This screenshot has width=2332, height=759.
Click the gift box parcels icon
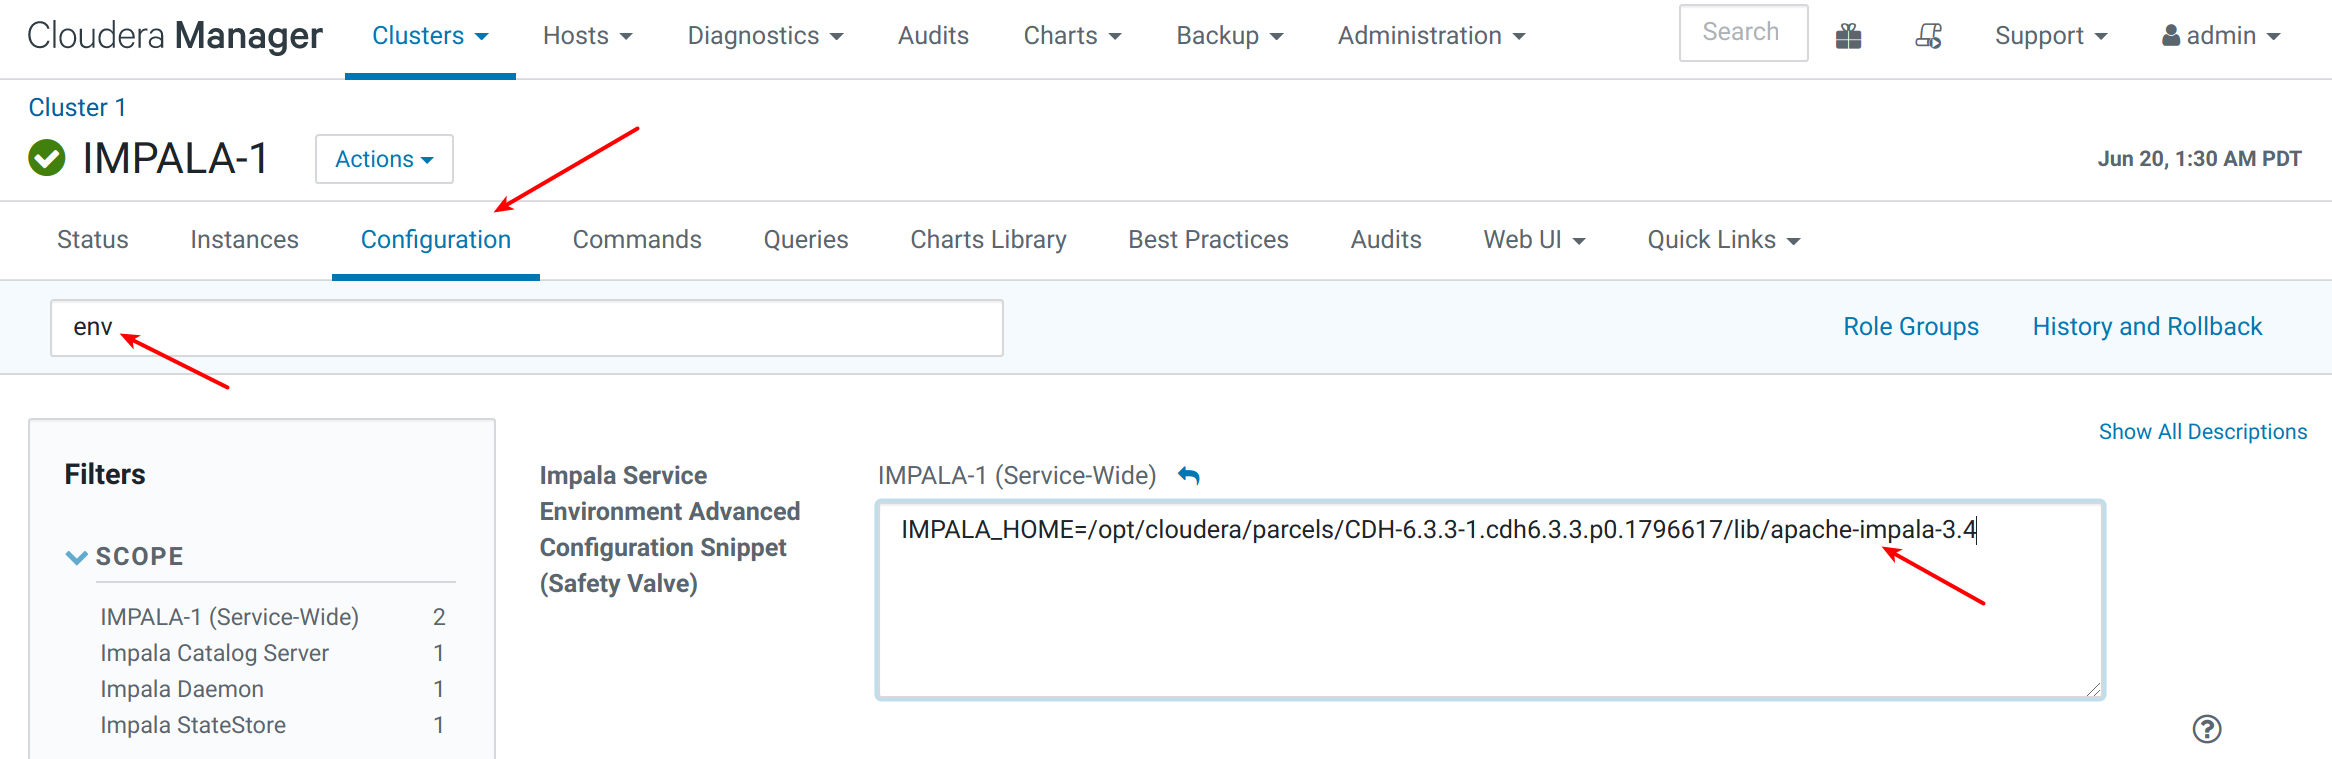pos(1848,36)
